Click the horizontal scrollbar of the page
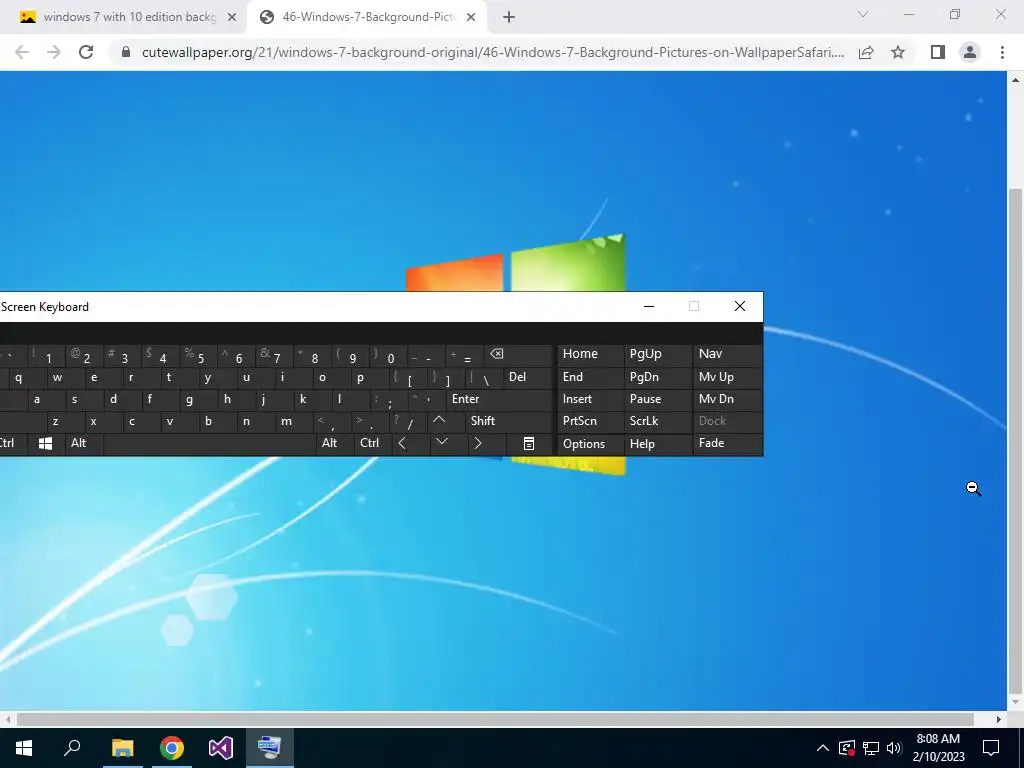 click(495, 720)
